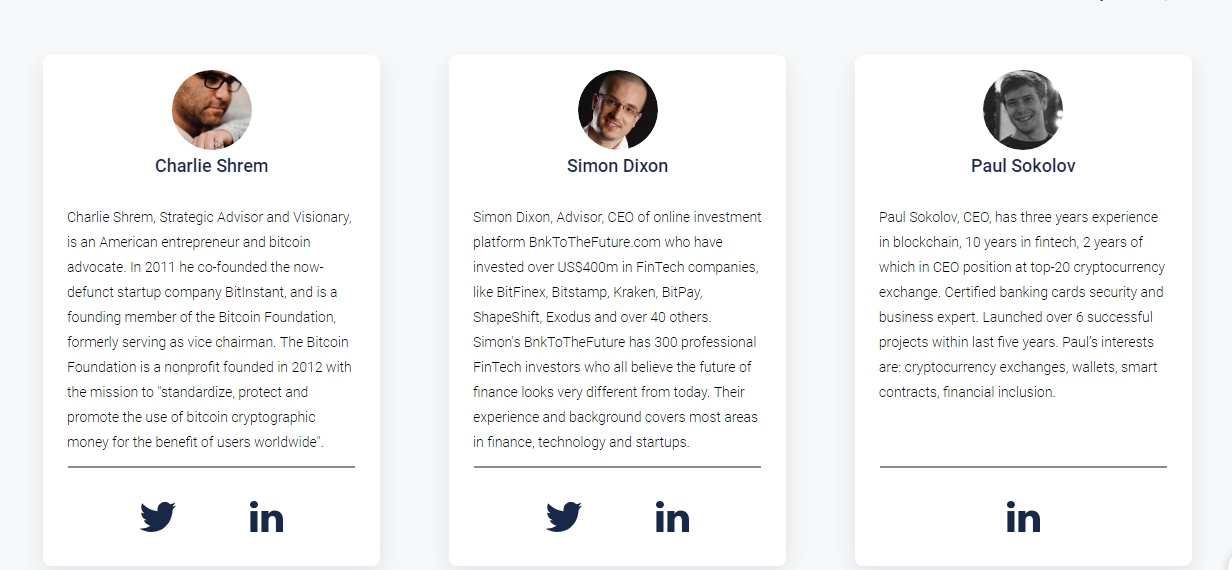The image size is (1232, 570).
Task: Click the Charlie Shrem name heading
Action: click(x=212, y=166)
